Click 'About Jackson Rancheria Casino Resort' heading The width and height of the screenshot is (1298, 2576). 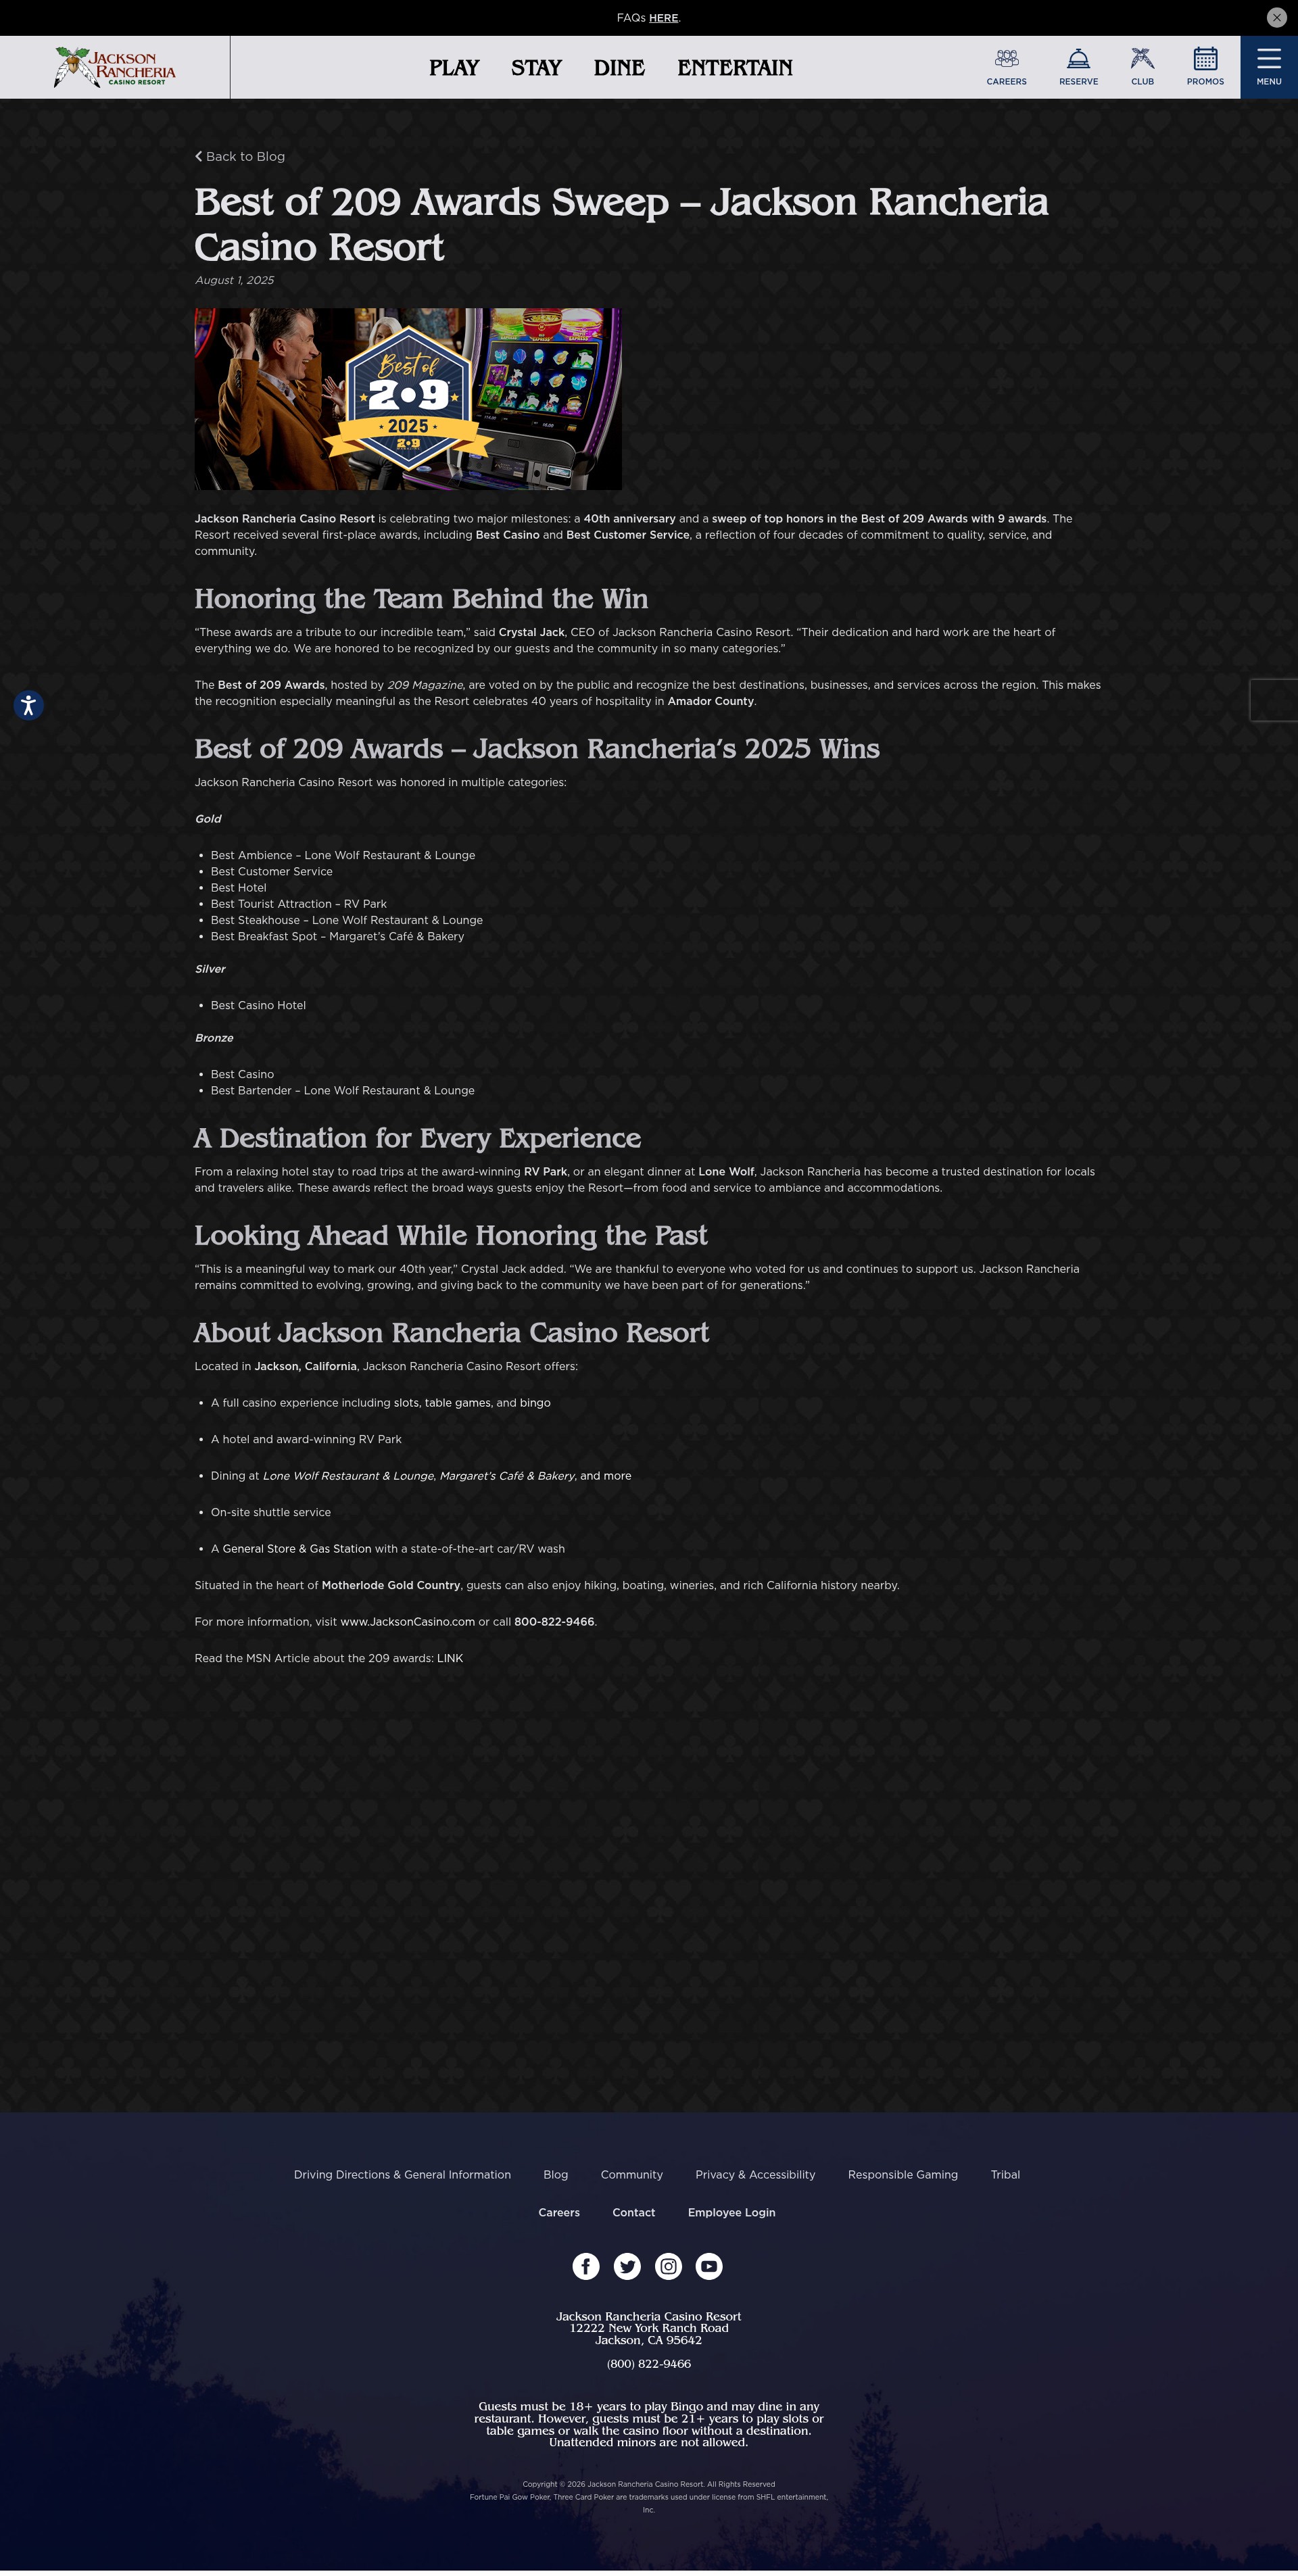[451, 1332]
